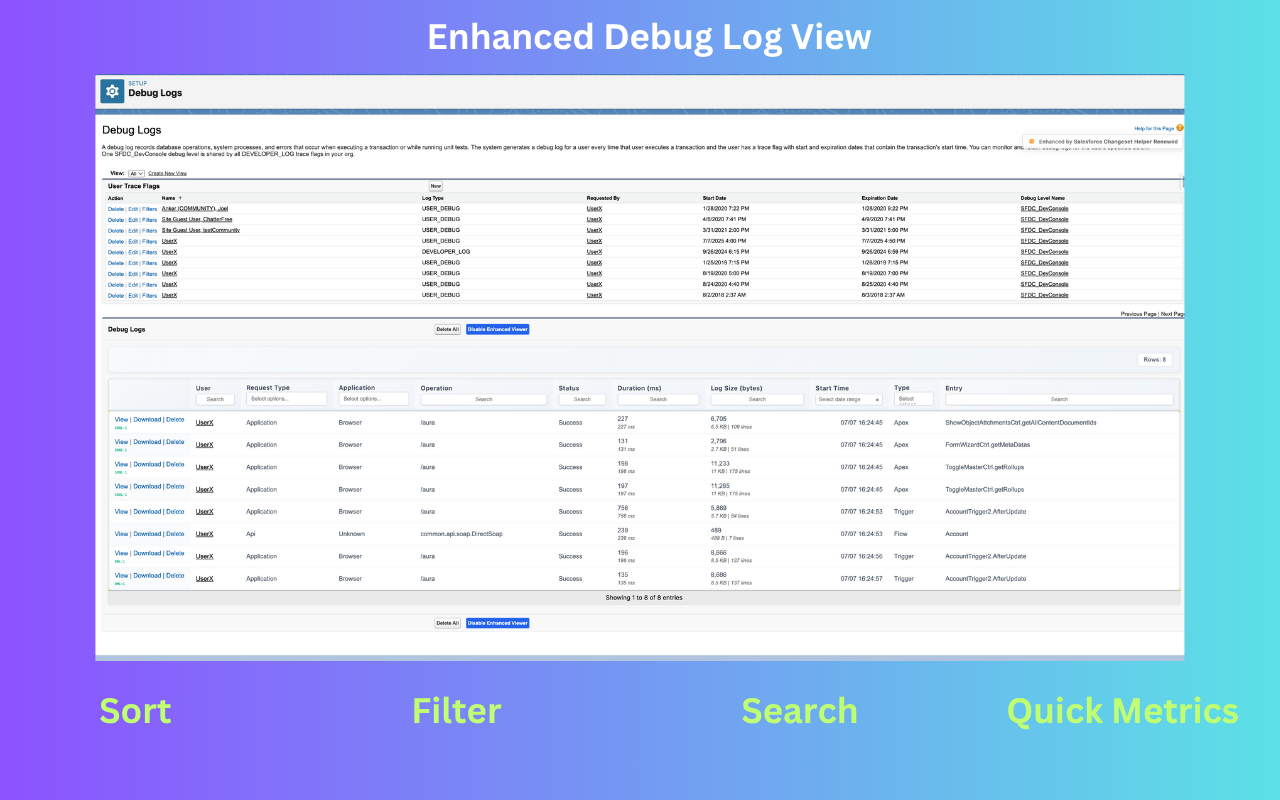Click the upper Delete All button
This screenshot has width=1280, height=800.
point(447,329)
